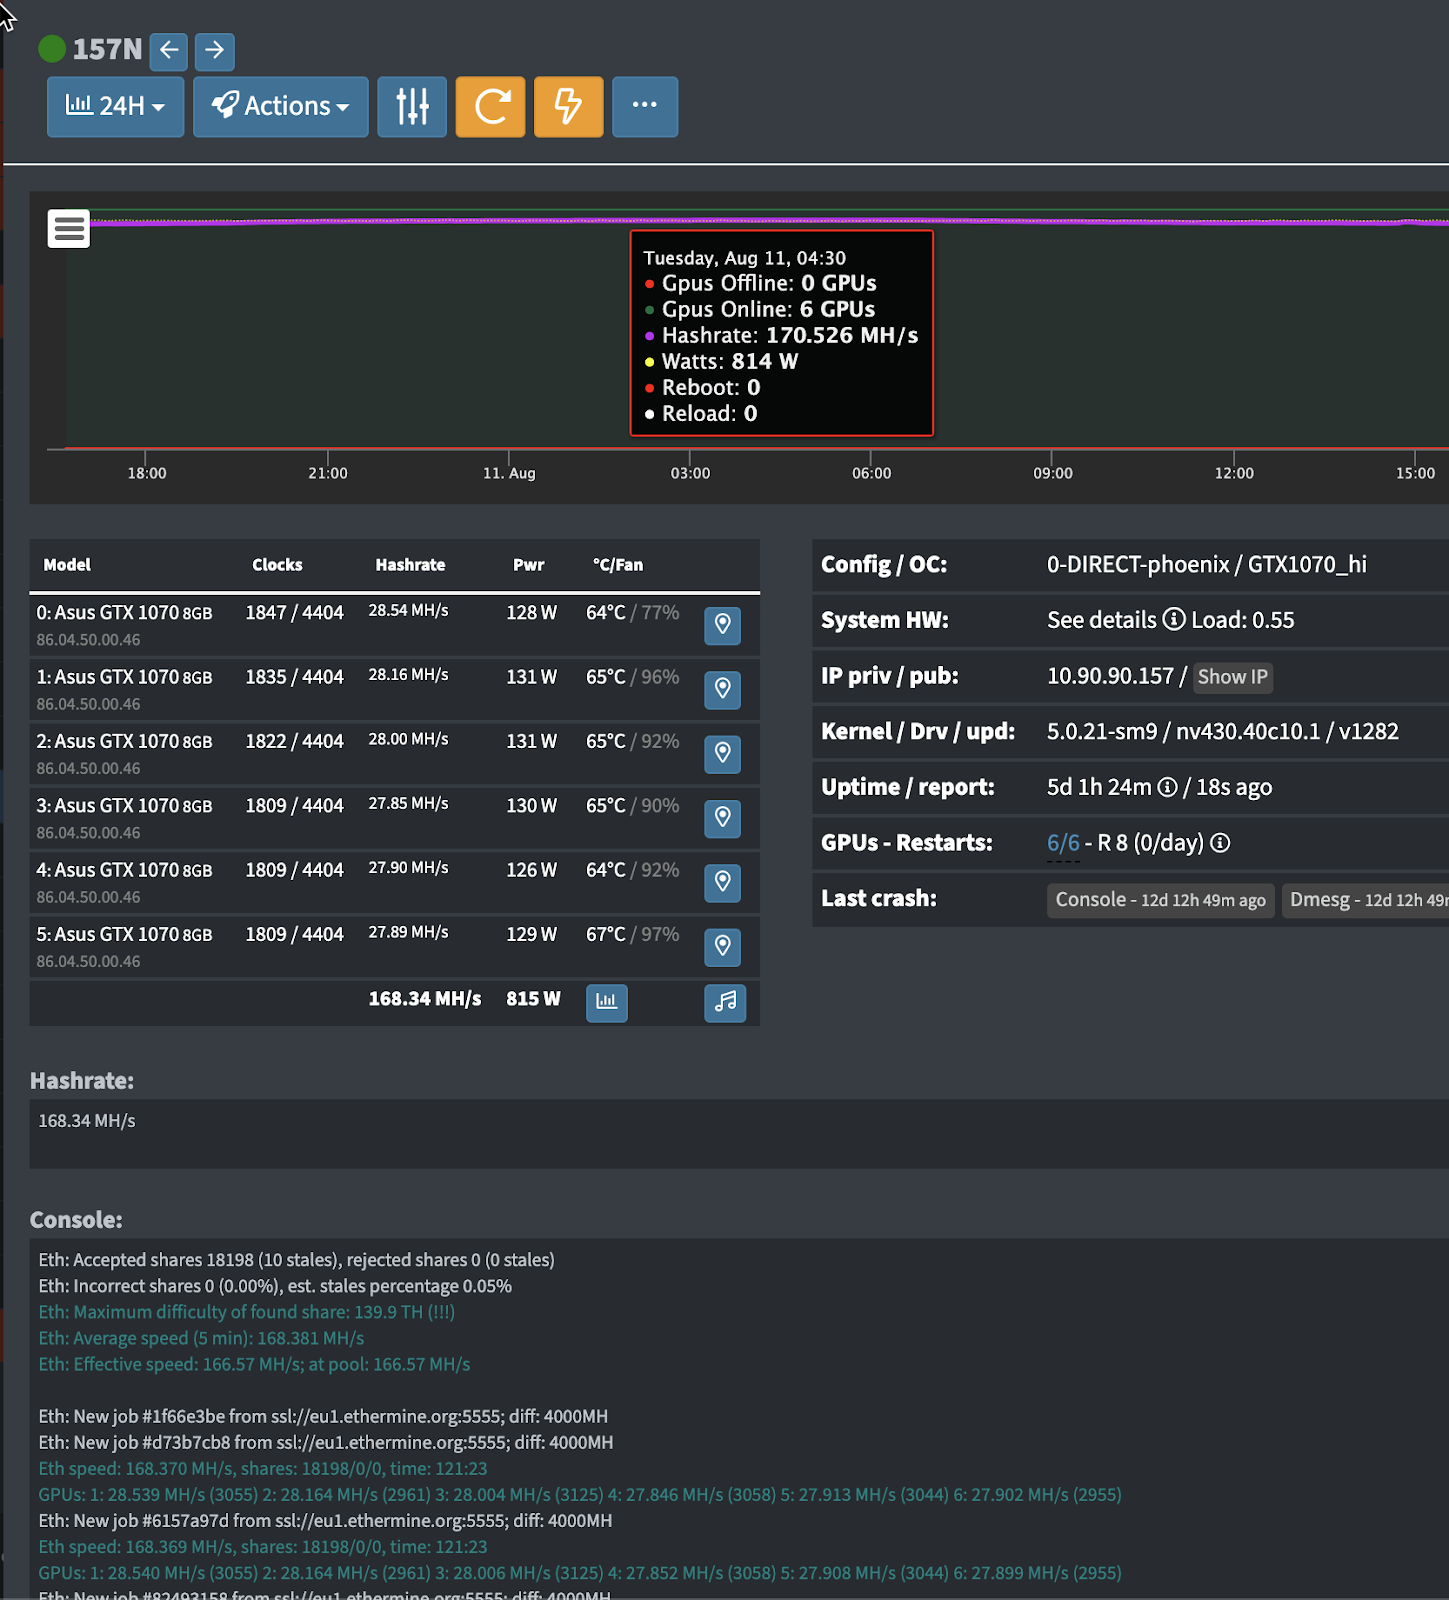Click the 06:00 mark on chart timeline
Screen dimensions: 1449x1600
click(871, 473)
